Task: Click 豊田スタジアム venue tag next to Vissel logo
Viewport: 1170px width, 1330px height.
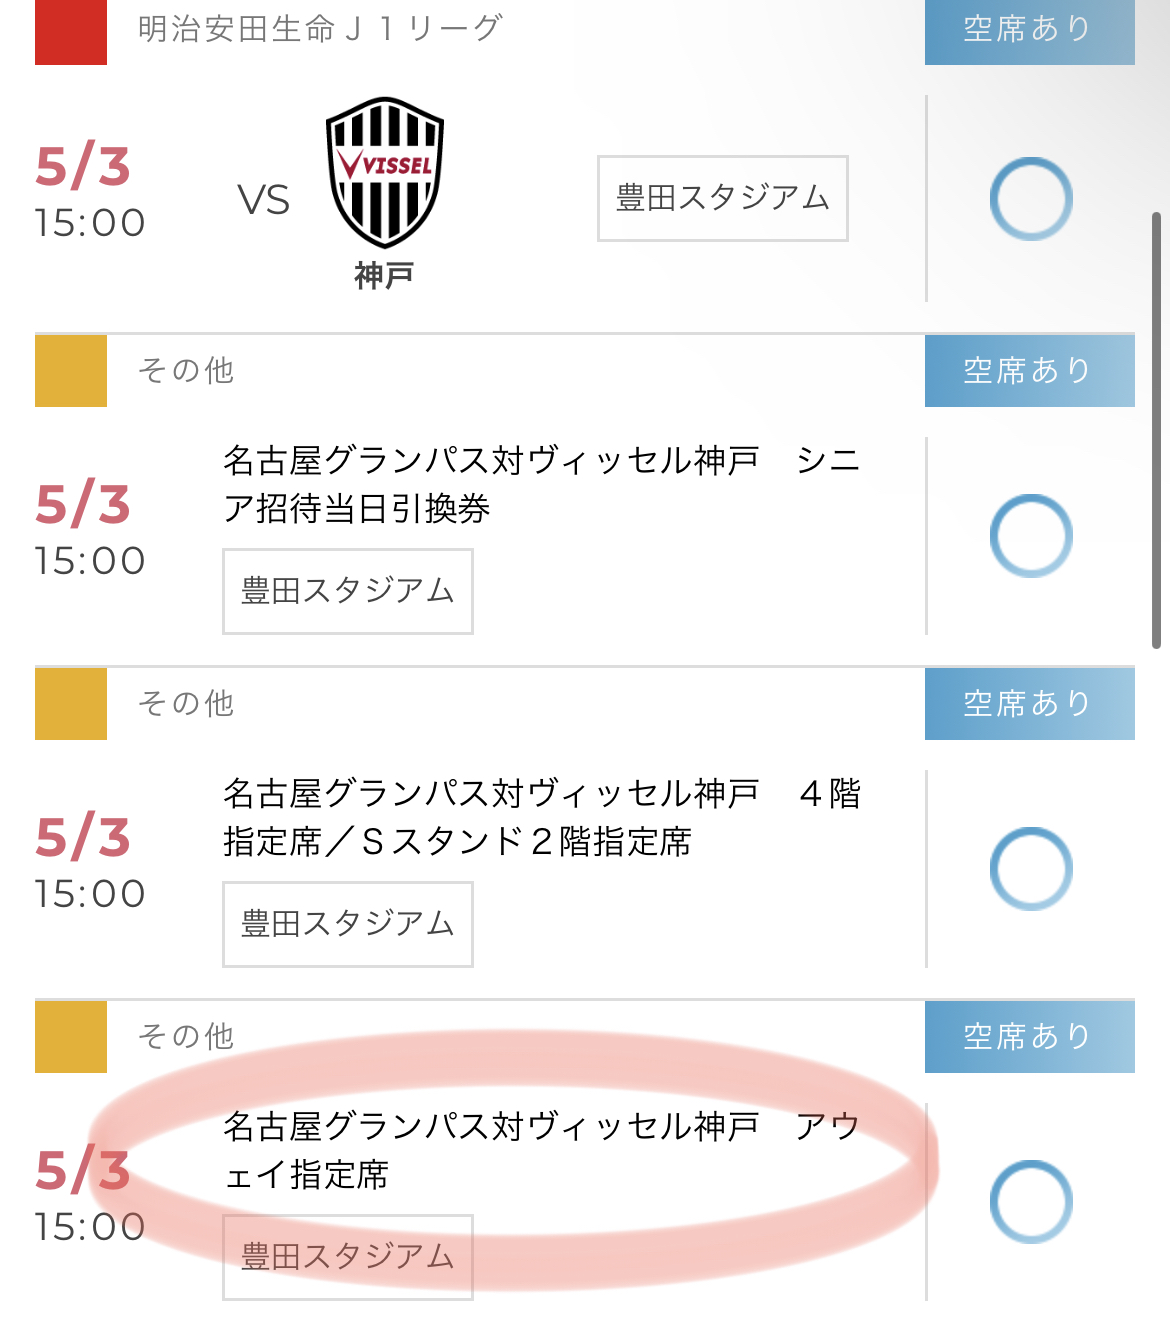Action: tap(722, 198)
